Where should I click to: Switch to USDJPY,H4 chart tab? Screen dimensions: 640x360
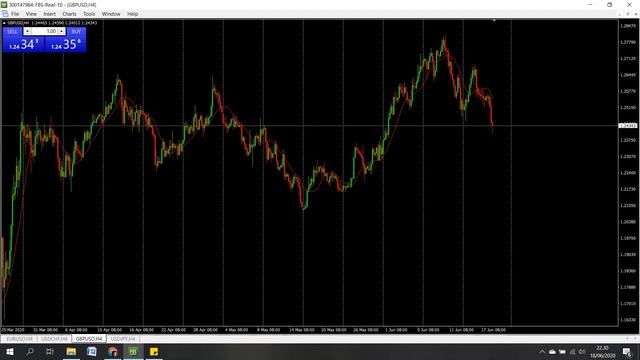(123, 339)
